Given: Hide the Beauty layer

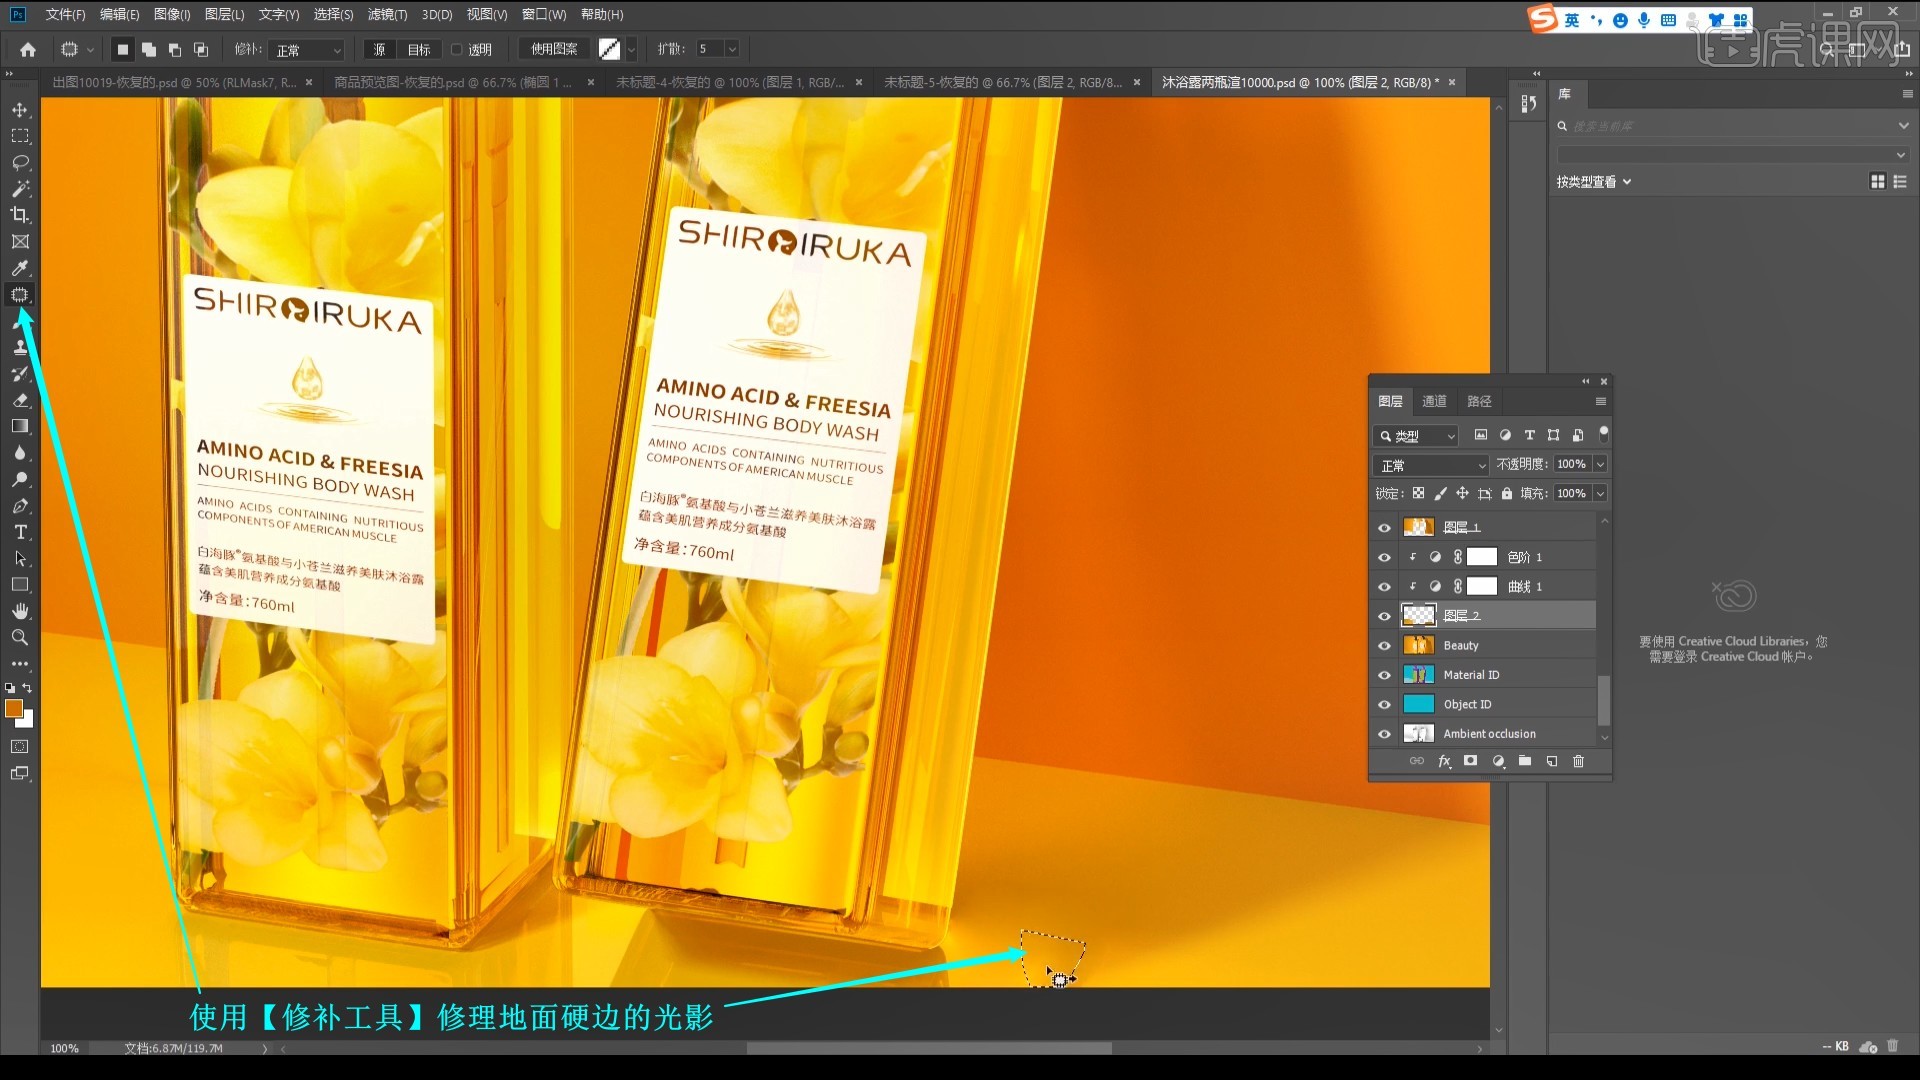Looking at the screenshot, I should (1385, 646).
